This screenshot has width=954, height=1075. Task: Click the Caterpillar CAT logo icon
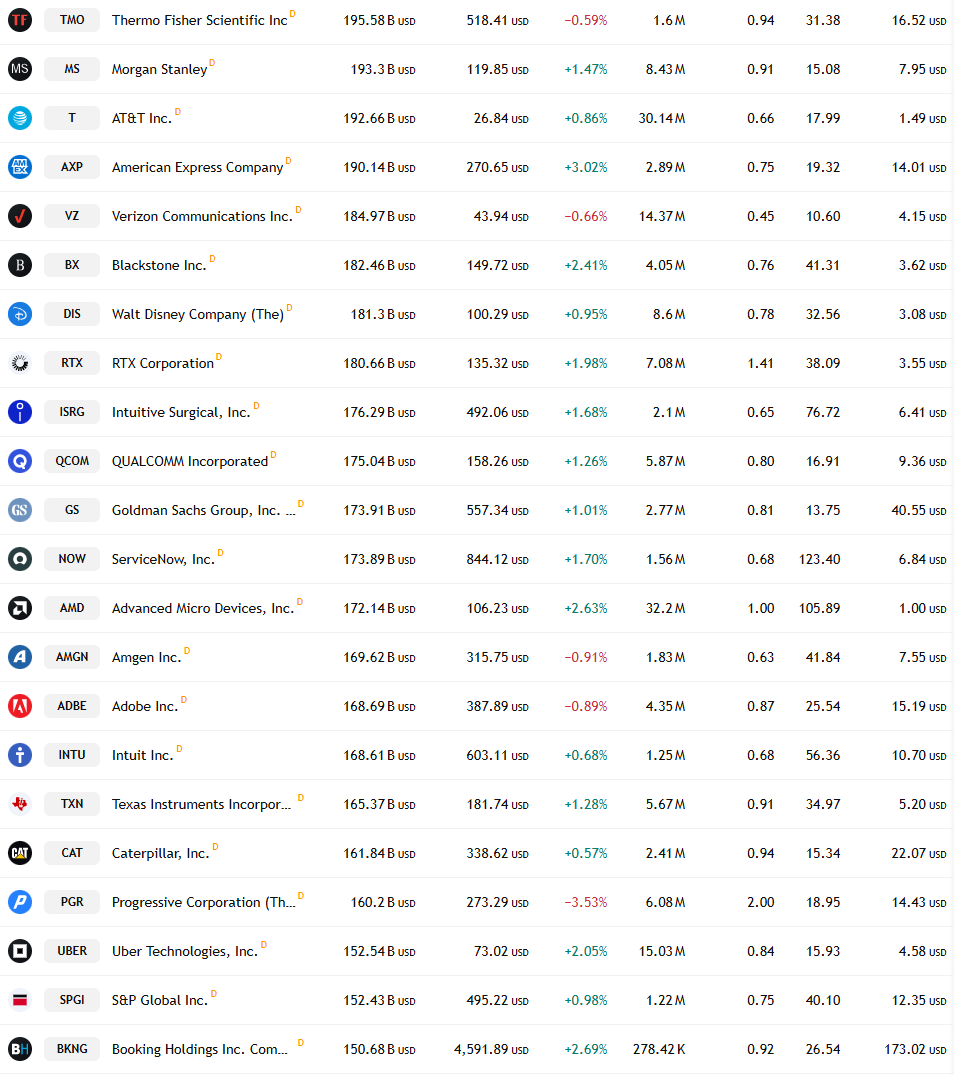[20, 853]
